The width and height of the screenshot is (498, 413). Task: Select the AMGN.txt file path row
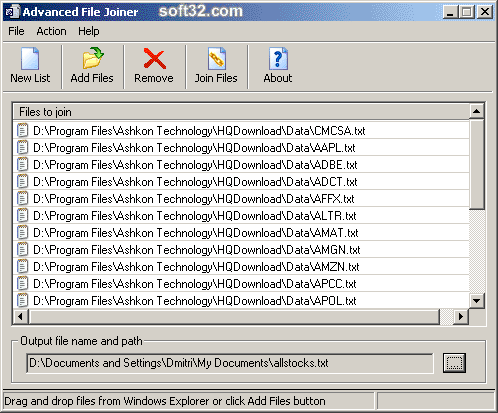pyautogui.click(x=241, y=249)
